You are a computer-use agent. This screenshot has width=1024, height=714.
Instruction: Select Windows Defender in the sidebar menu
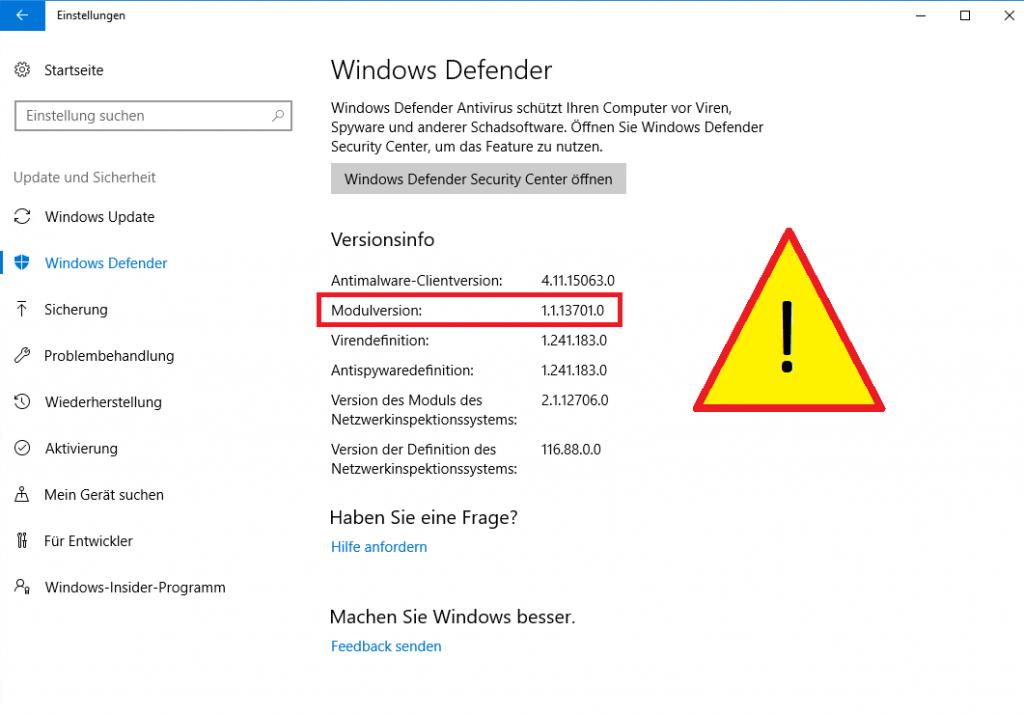click(x=105, y=262)
